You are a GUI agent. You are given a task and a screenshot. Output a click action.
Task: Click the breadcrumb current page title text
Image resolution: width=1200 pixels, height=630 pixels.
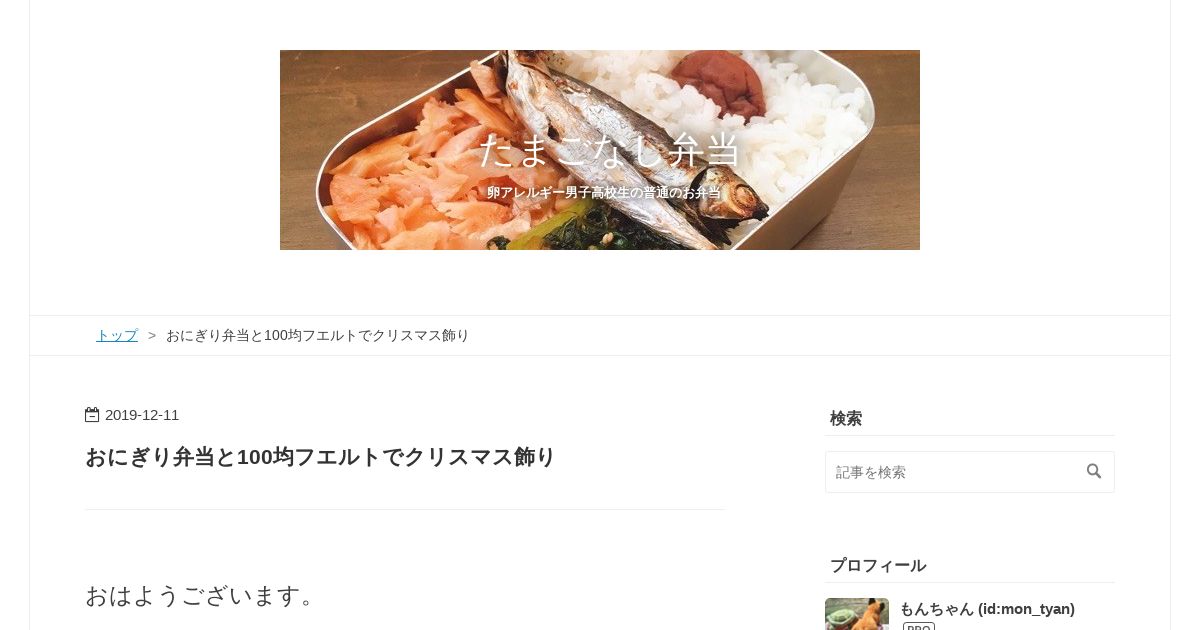pyautogui.click(x=317, y=335)
